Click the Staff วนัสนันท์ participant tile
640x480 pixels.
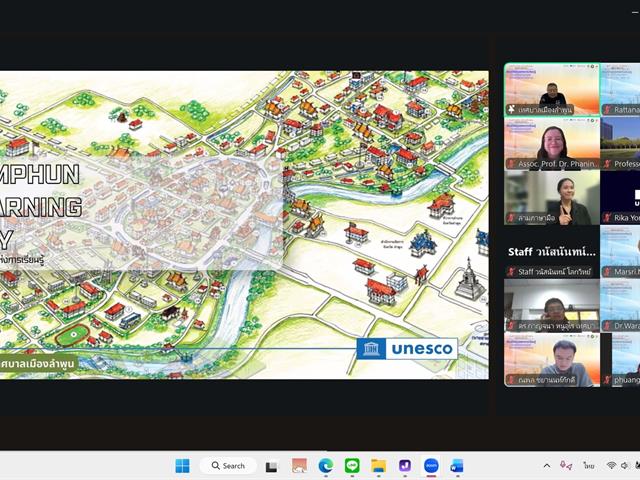tap(552, 251)
